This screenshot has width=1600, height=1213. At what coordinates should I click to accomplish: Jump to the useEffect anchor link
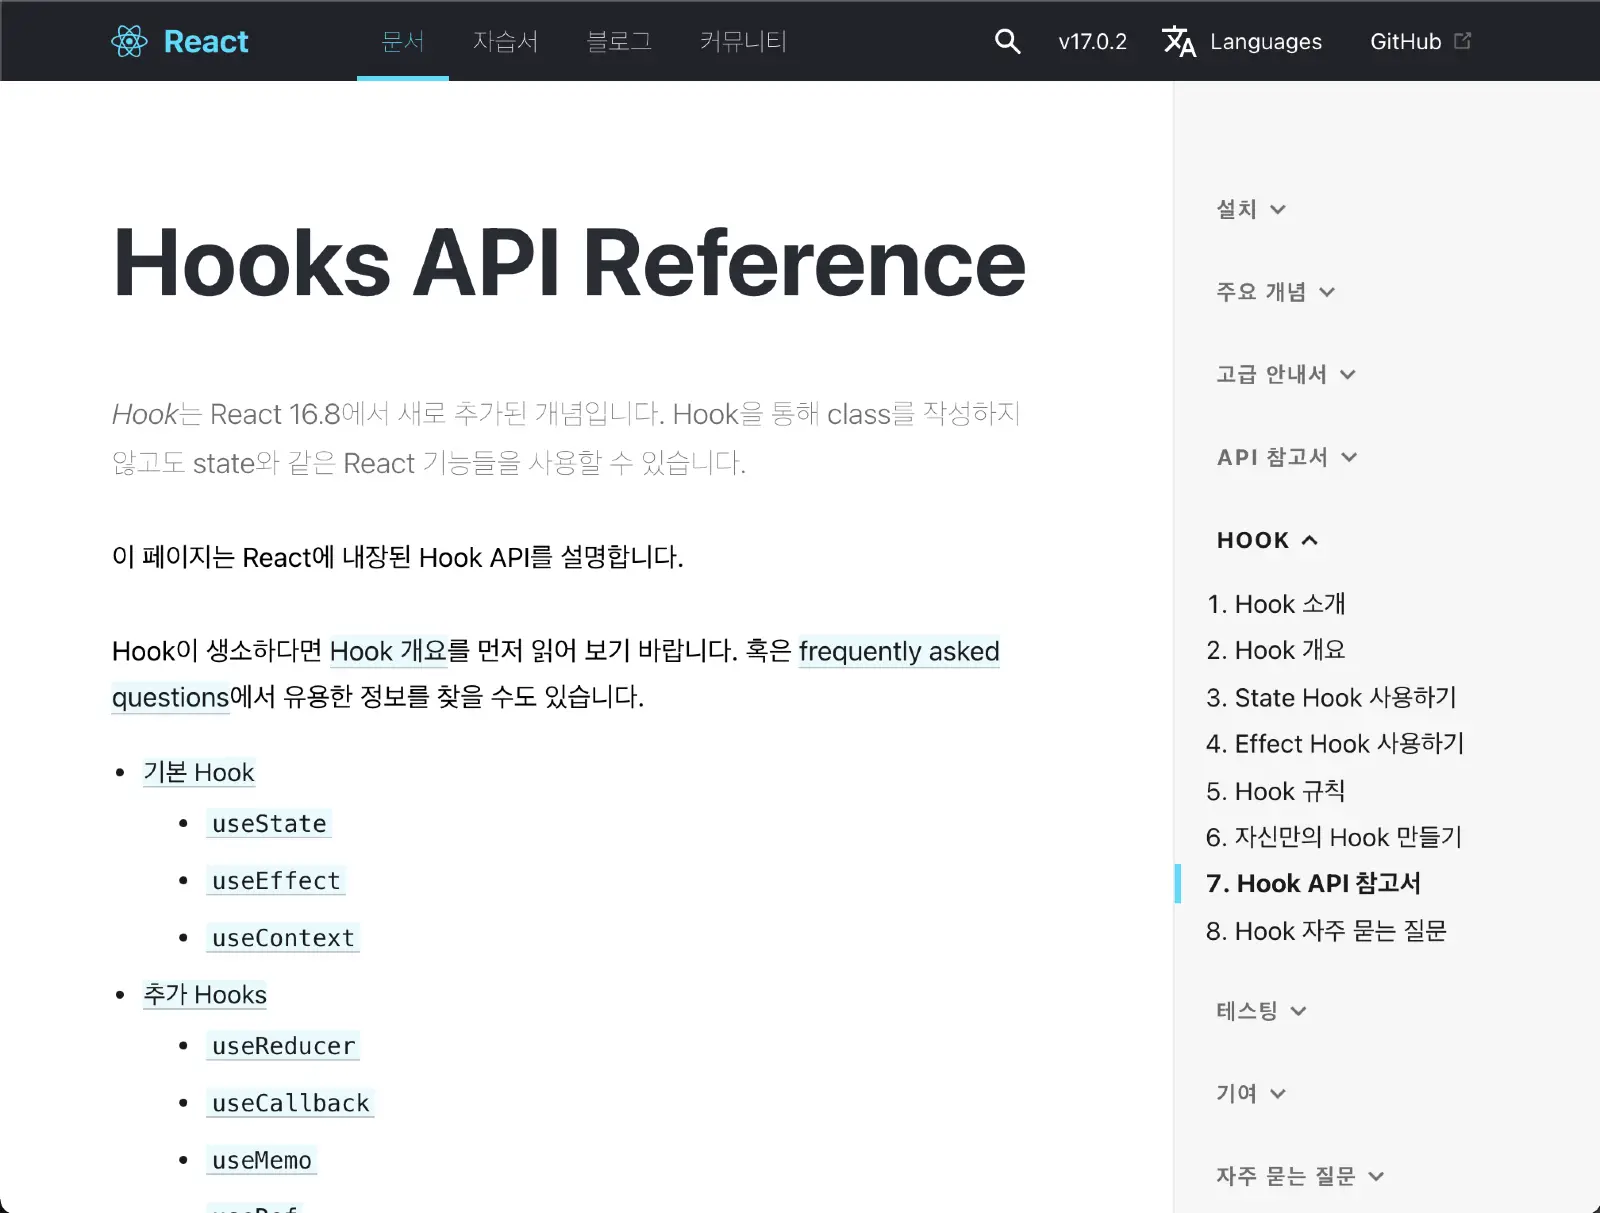point(276,881)
